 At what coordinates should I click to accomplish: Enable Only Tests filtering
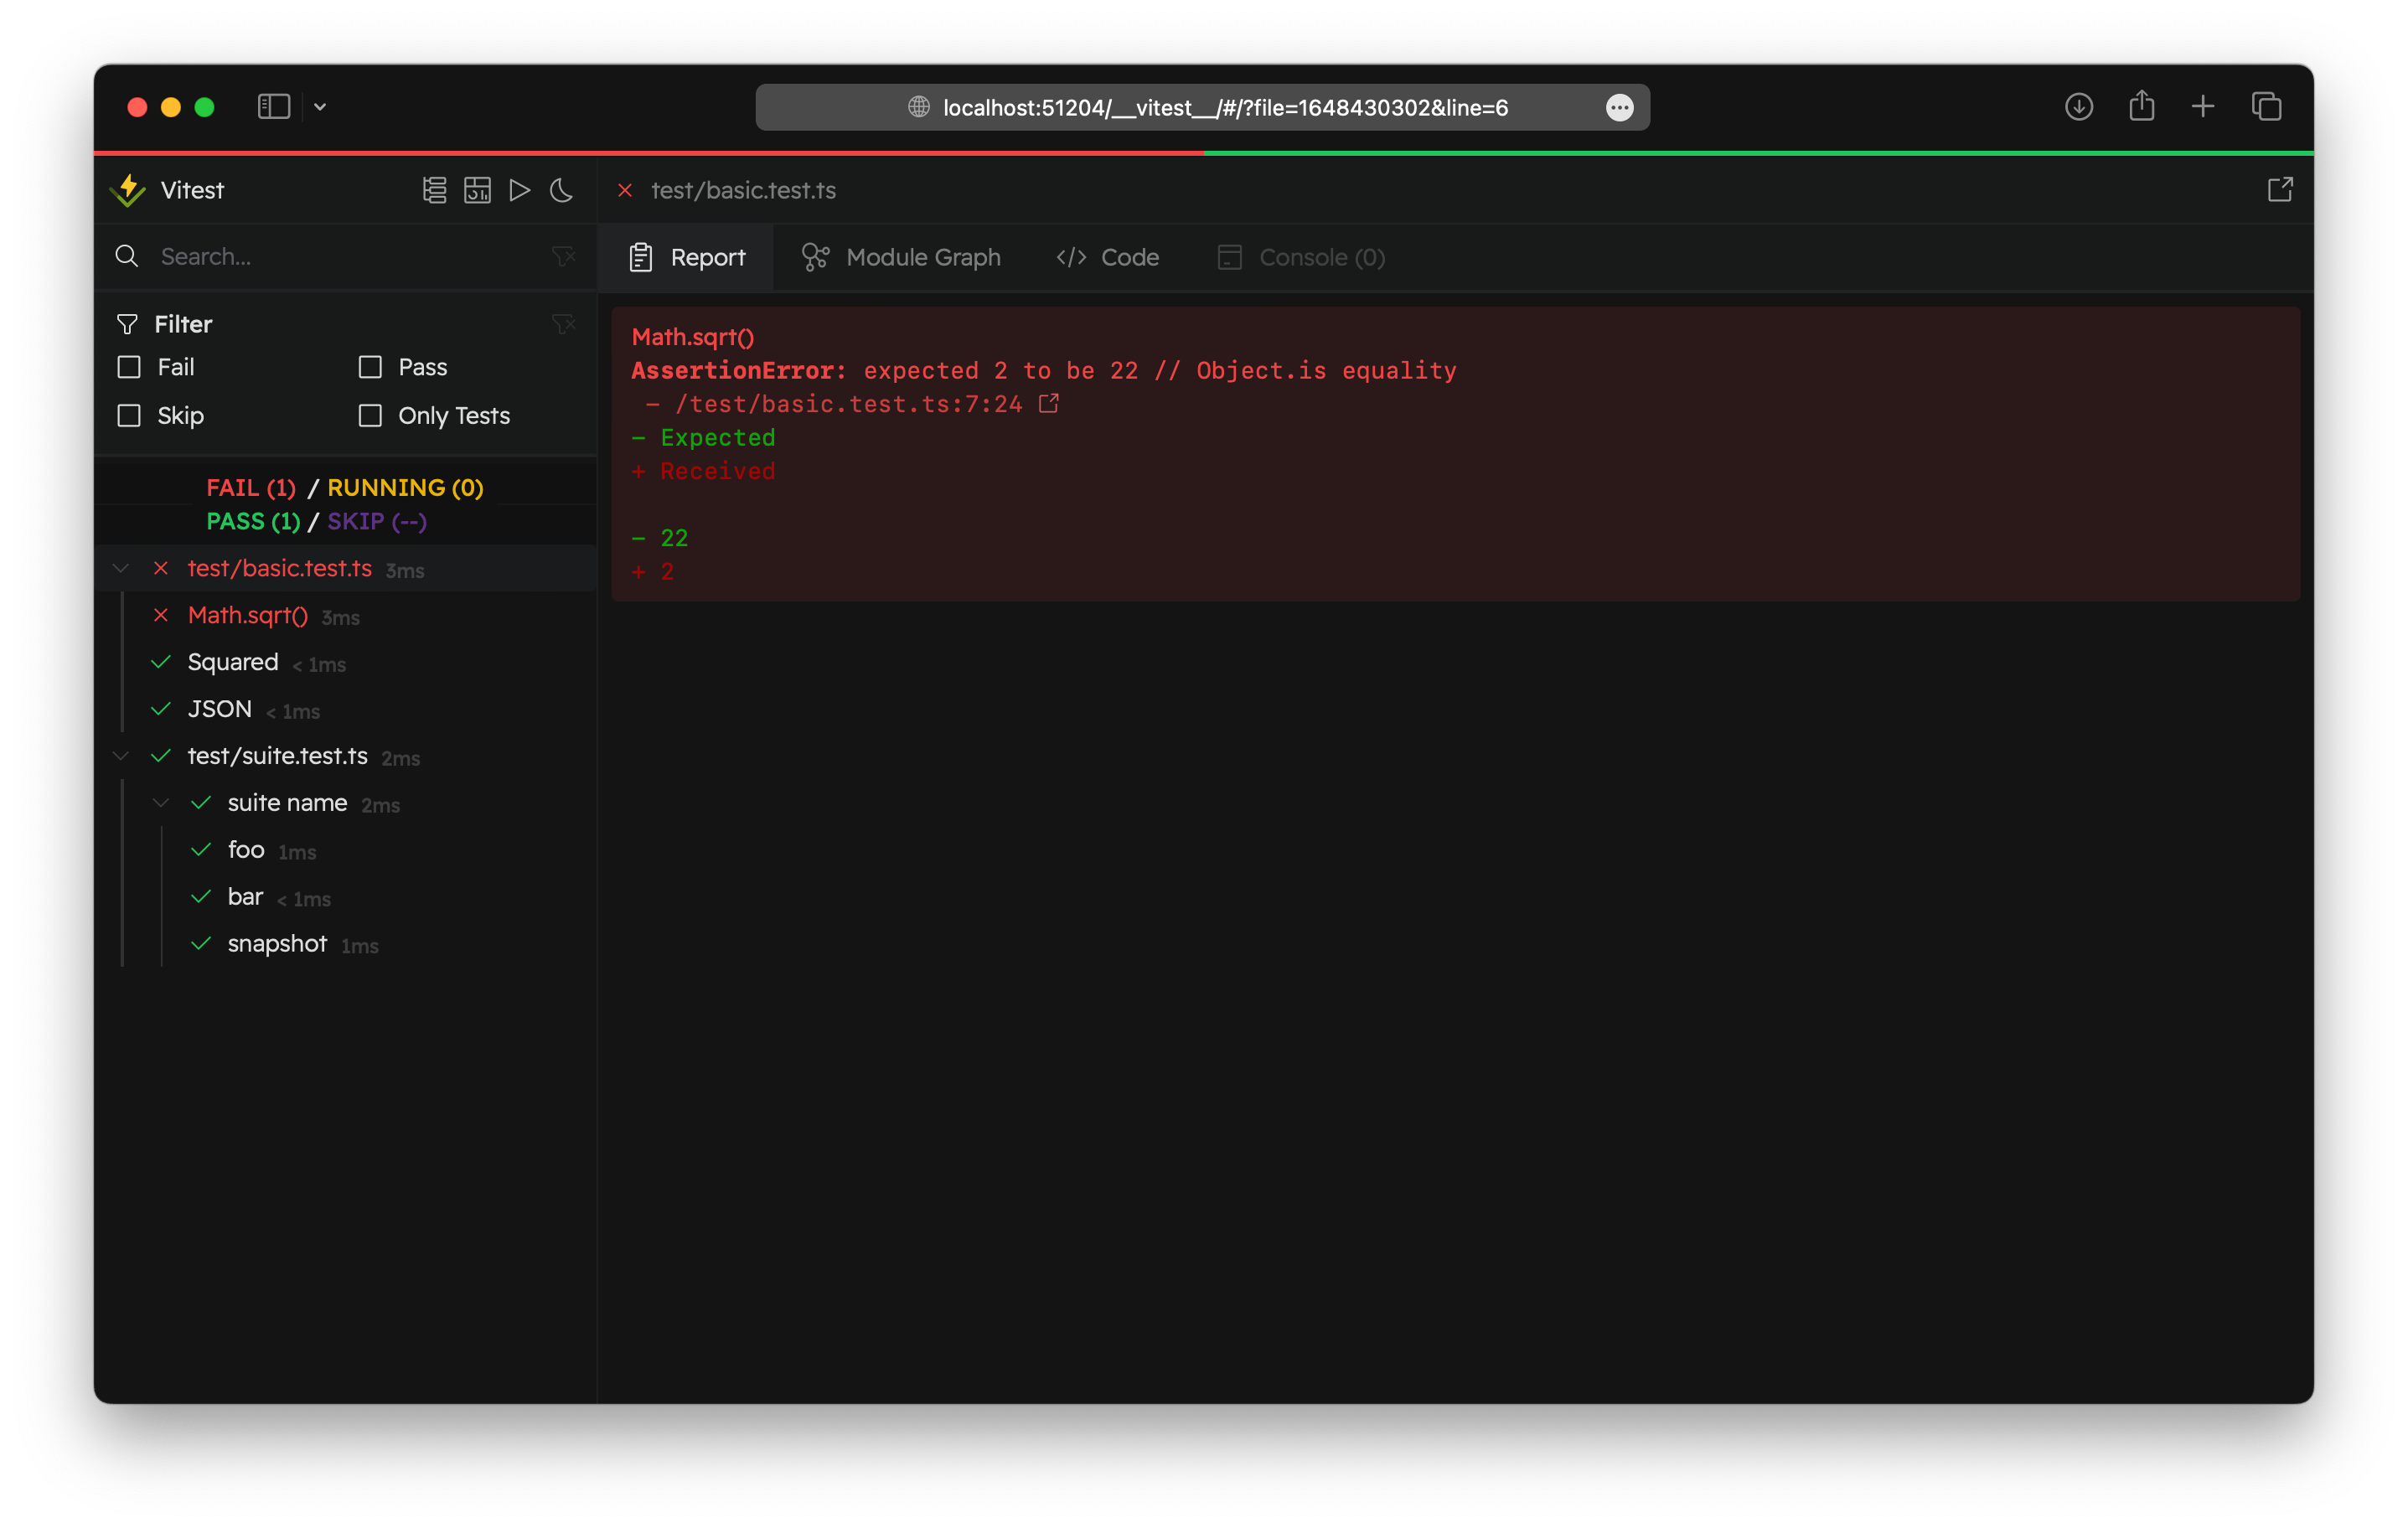click(x=369, y=415)
